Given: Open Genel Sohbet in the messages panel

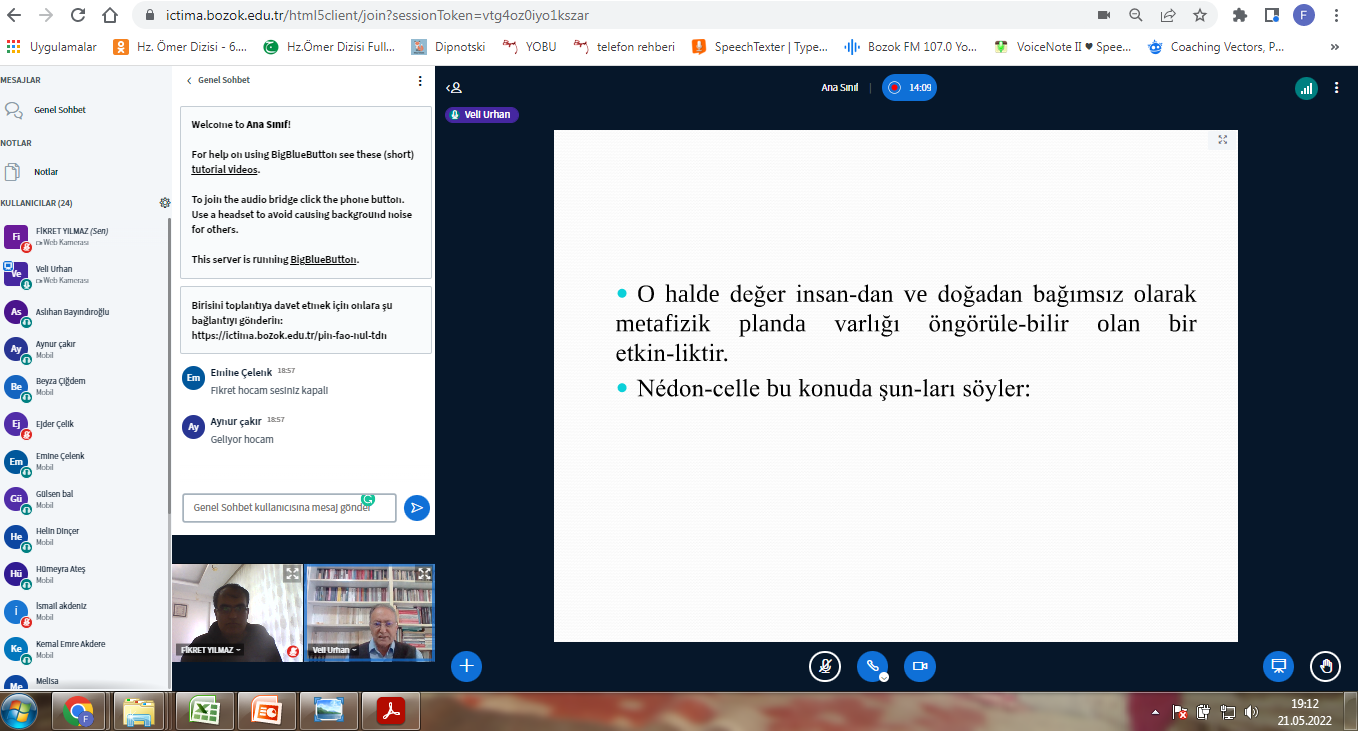Looking at the screenshot, I should [x=59, y=110].
